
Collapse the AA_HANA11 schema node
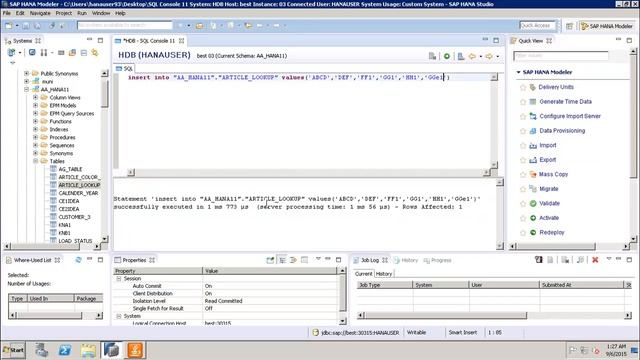tap(27, 89)
